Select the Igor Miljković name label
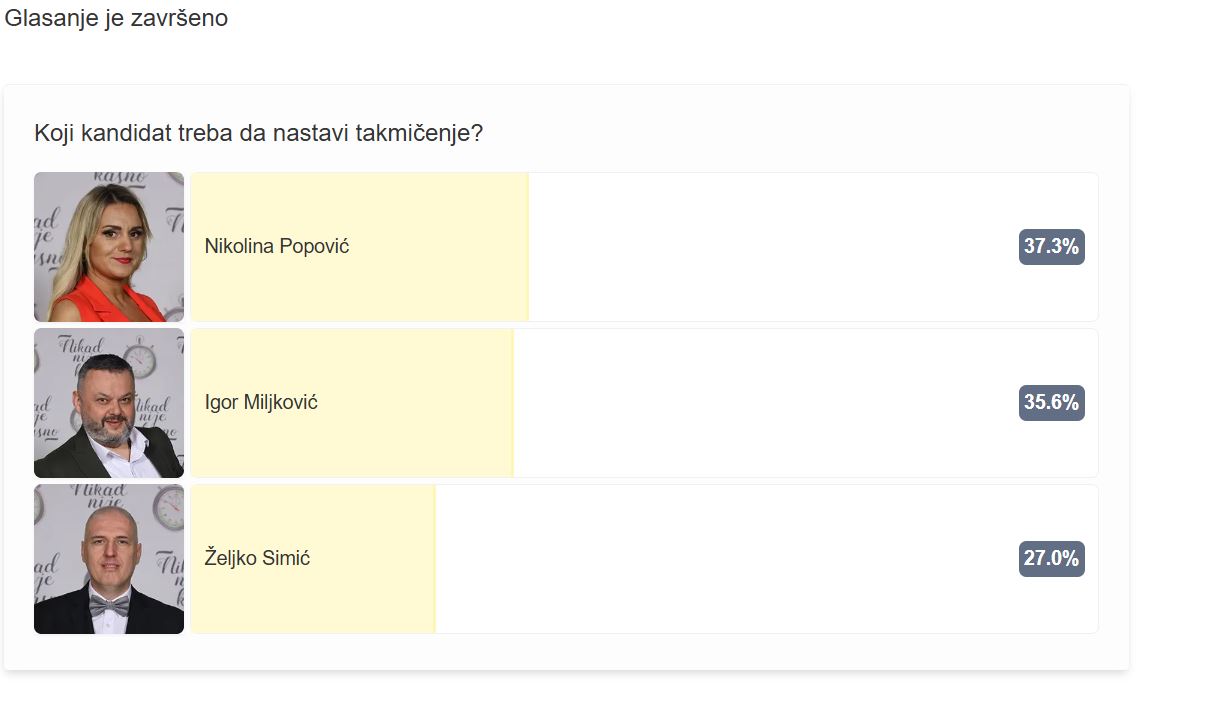The width and height of the screenshot is (1231, 717). 261,403
